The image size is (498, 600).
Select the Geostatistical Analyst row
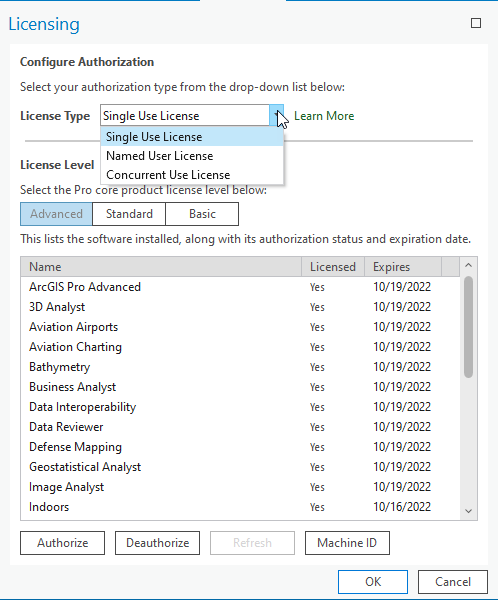pos(240,467)
